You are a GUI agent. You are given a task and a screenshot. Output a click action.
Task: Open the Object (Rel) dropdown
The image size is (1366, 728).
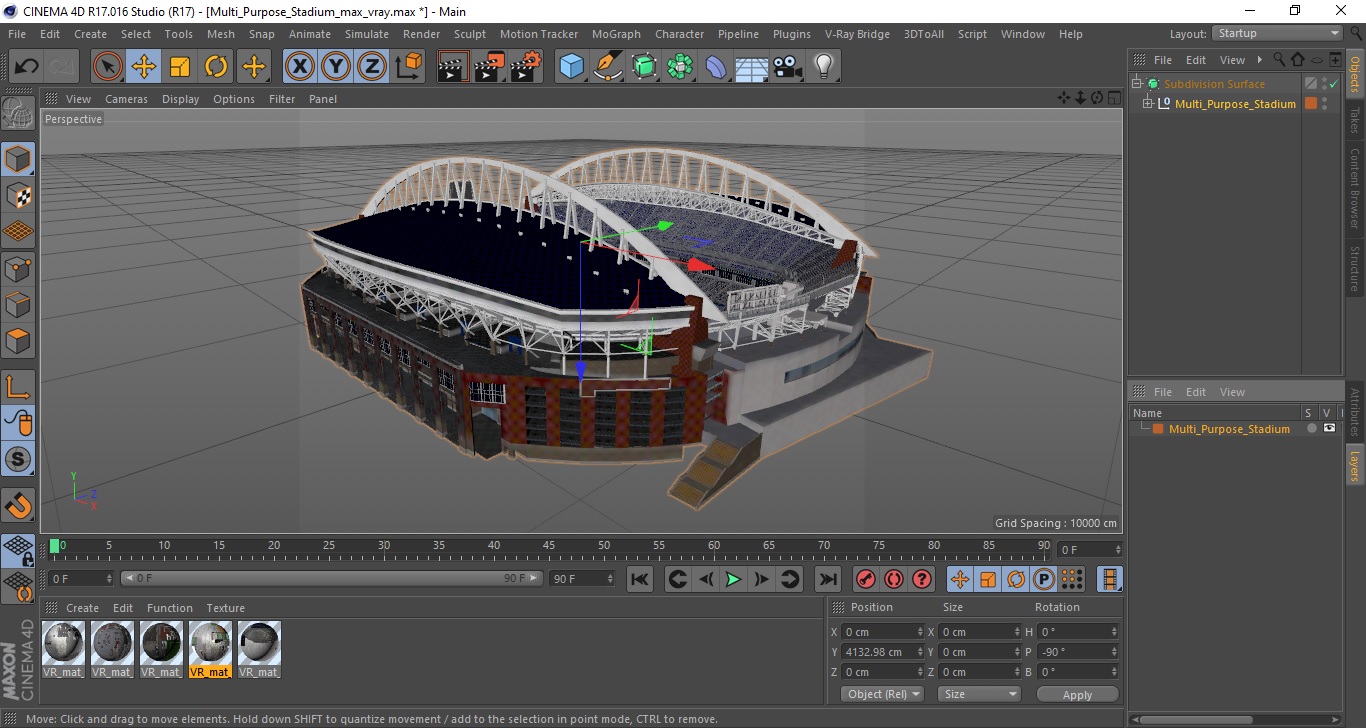pos(882,694)
